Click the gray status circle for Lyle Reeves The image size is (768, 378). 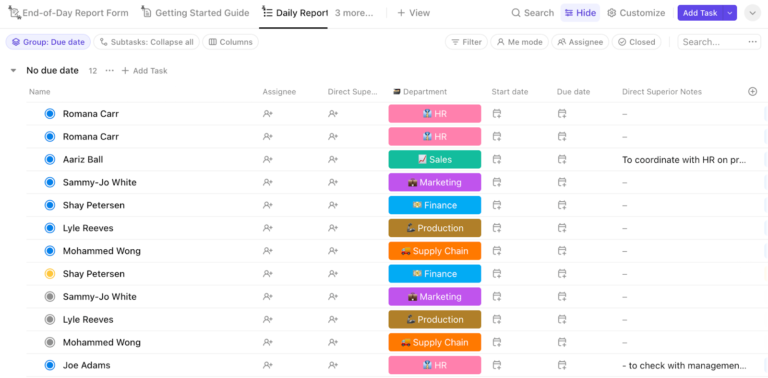point(49,319)
